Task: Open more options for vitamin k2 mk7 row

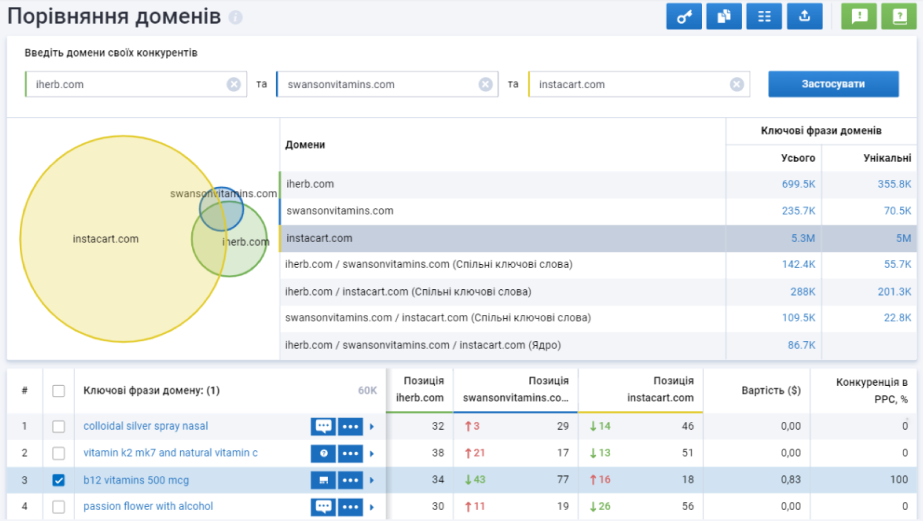Action: pyautogui.click(x=350, y=453)
